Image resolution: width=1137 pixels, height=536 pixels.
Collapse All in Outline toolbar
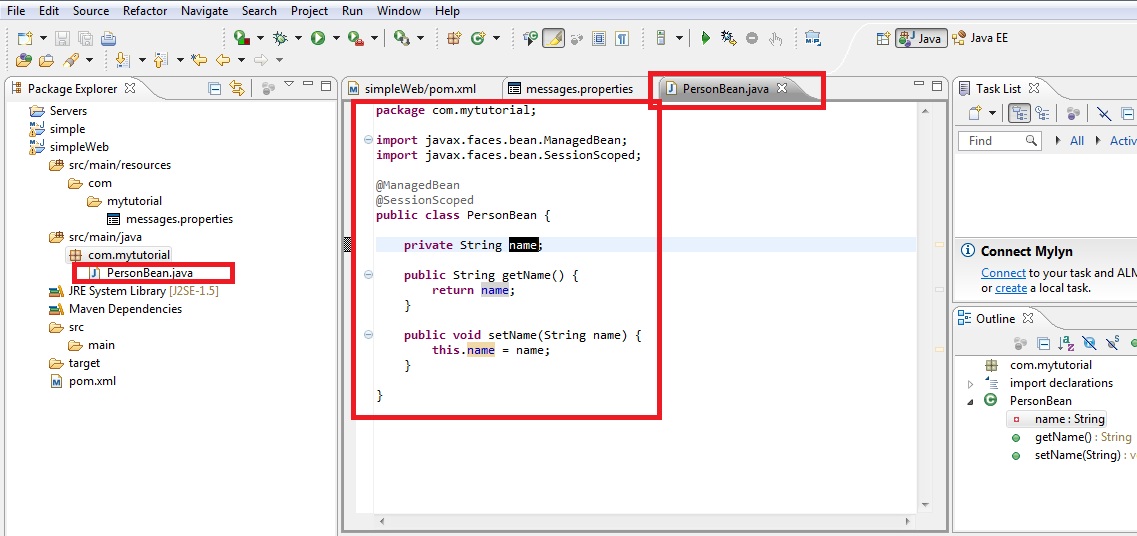click(1043, 343)
